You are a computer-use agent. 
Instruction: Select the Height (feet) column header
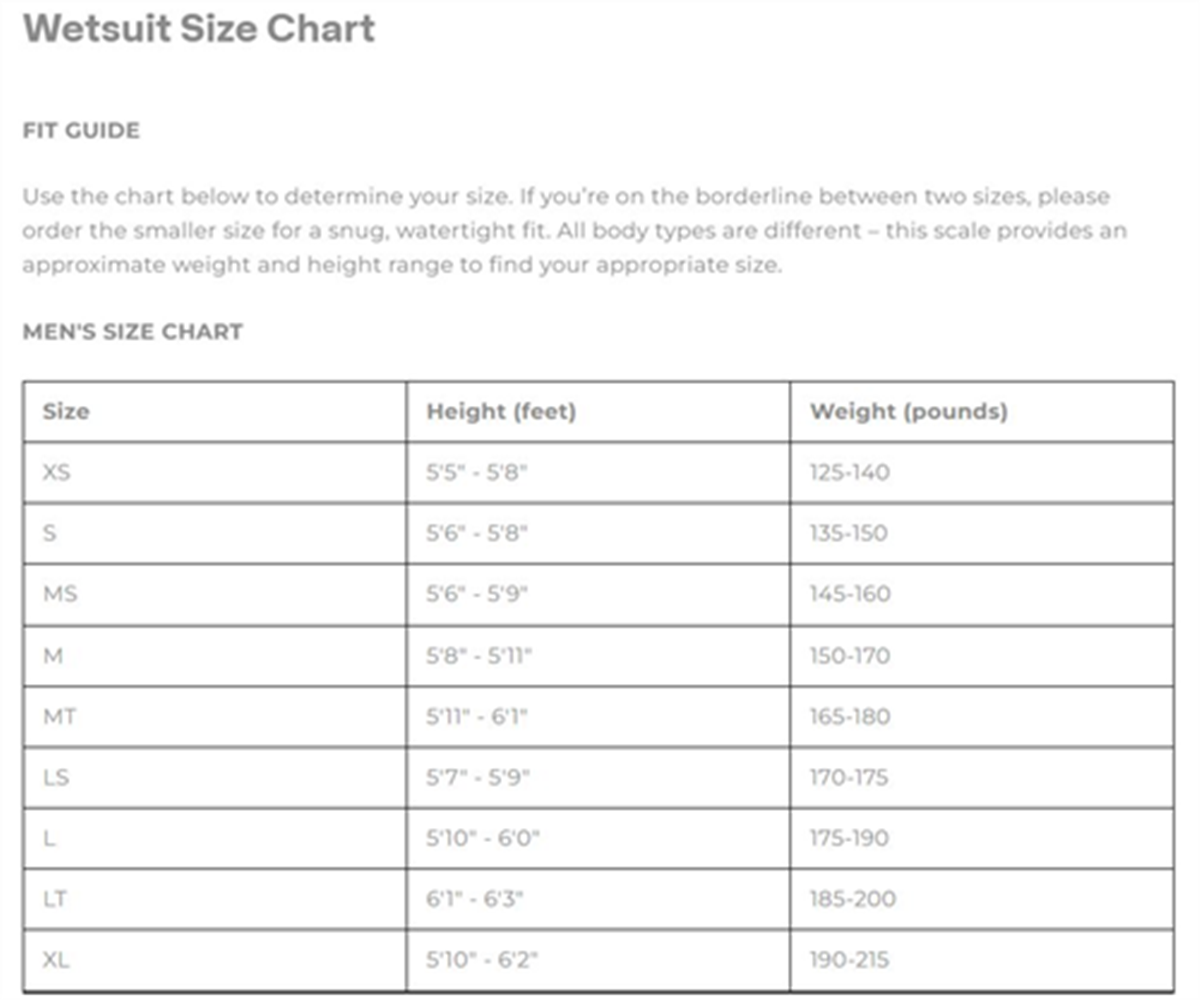(x=501, y=411)
